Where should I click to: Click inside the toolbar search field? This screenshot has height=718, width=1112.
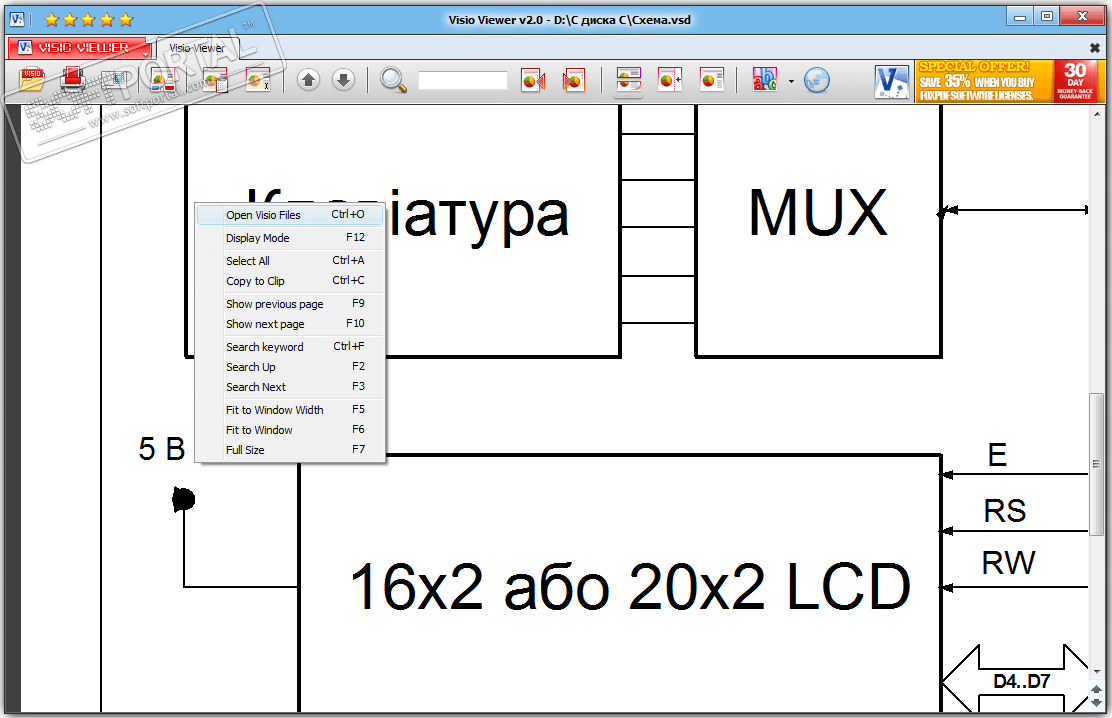coord(462,80)
